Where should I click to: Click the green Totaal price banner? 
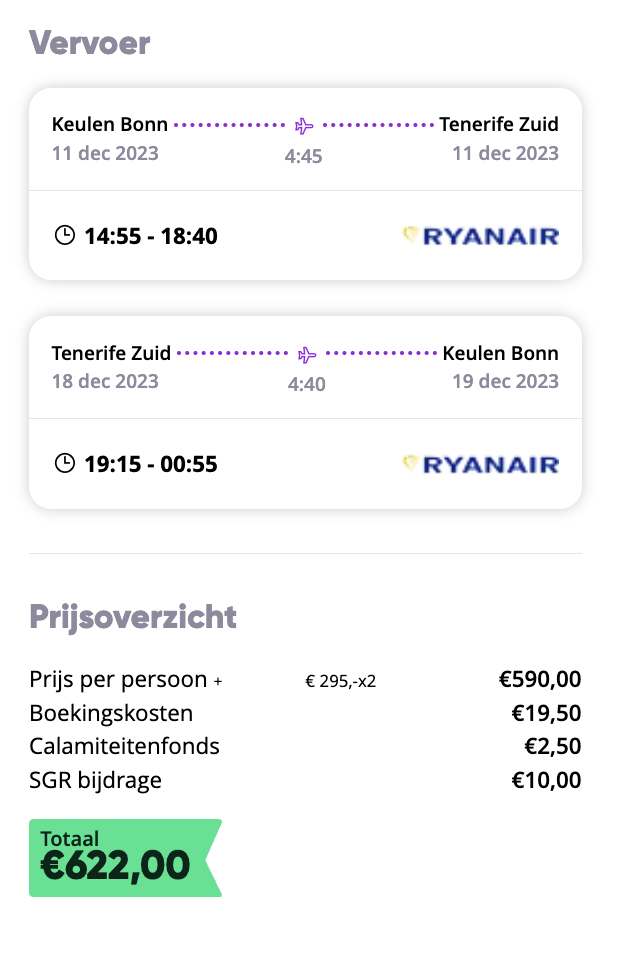coord(126,858)
